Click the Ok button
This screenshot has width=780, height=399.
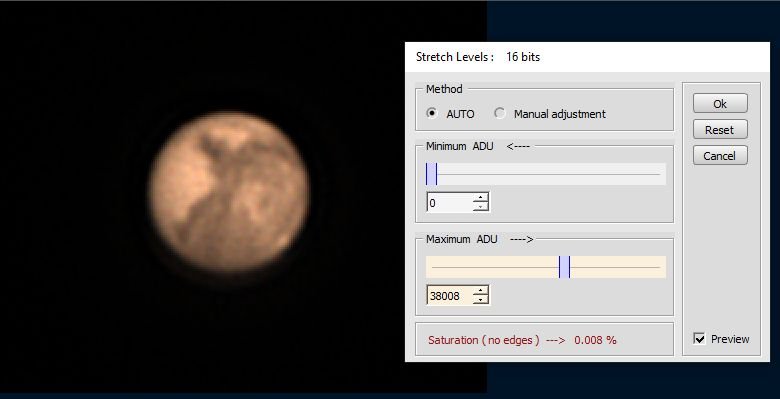pos(720,103)
